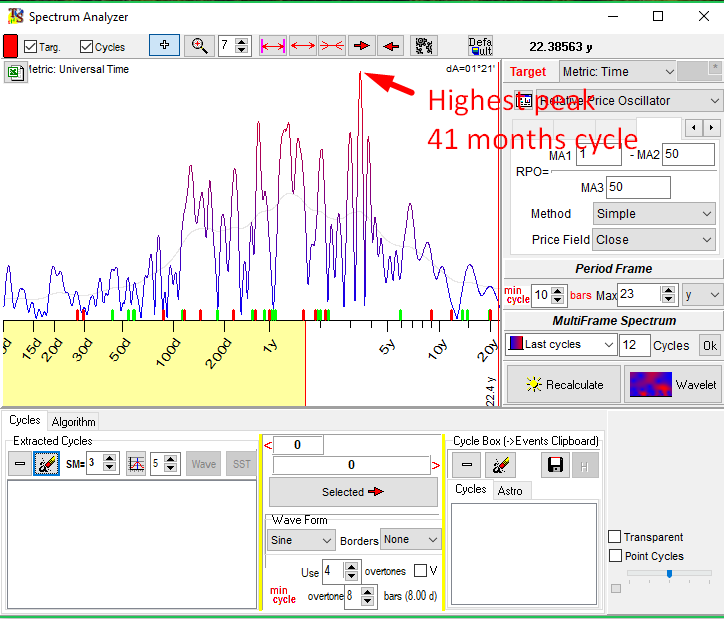The height and width of the screenshot is (619, 724).
Task: Click the red right-arrow toolbar button
Action: click(362, 45)
